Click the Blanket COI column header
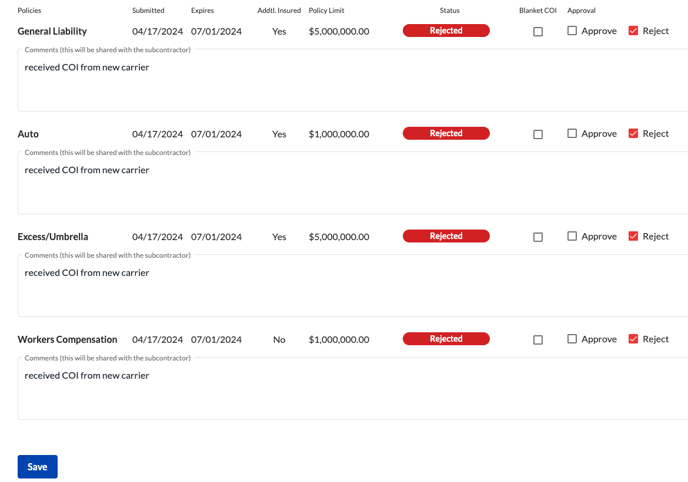The image size is (688, 482). [x=538, y=10]
